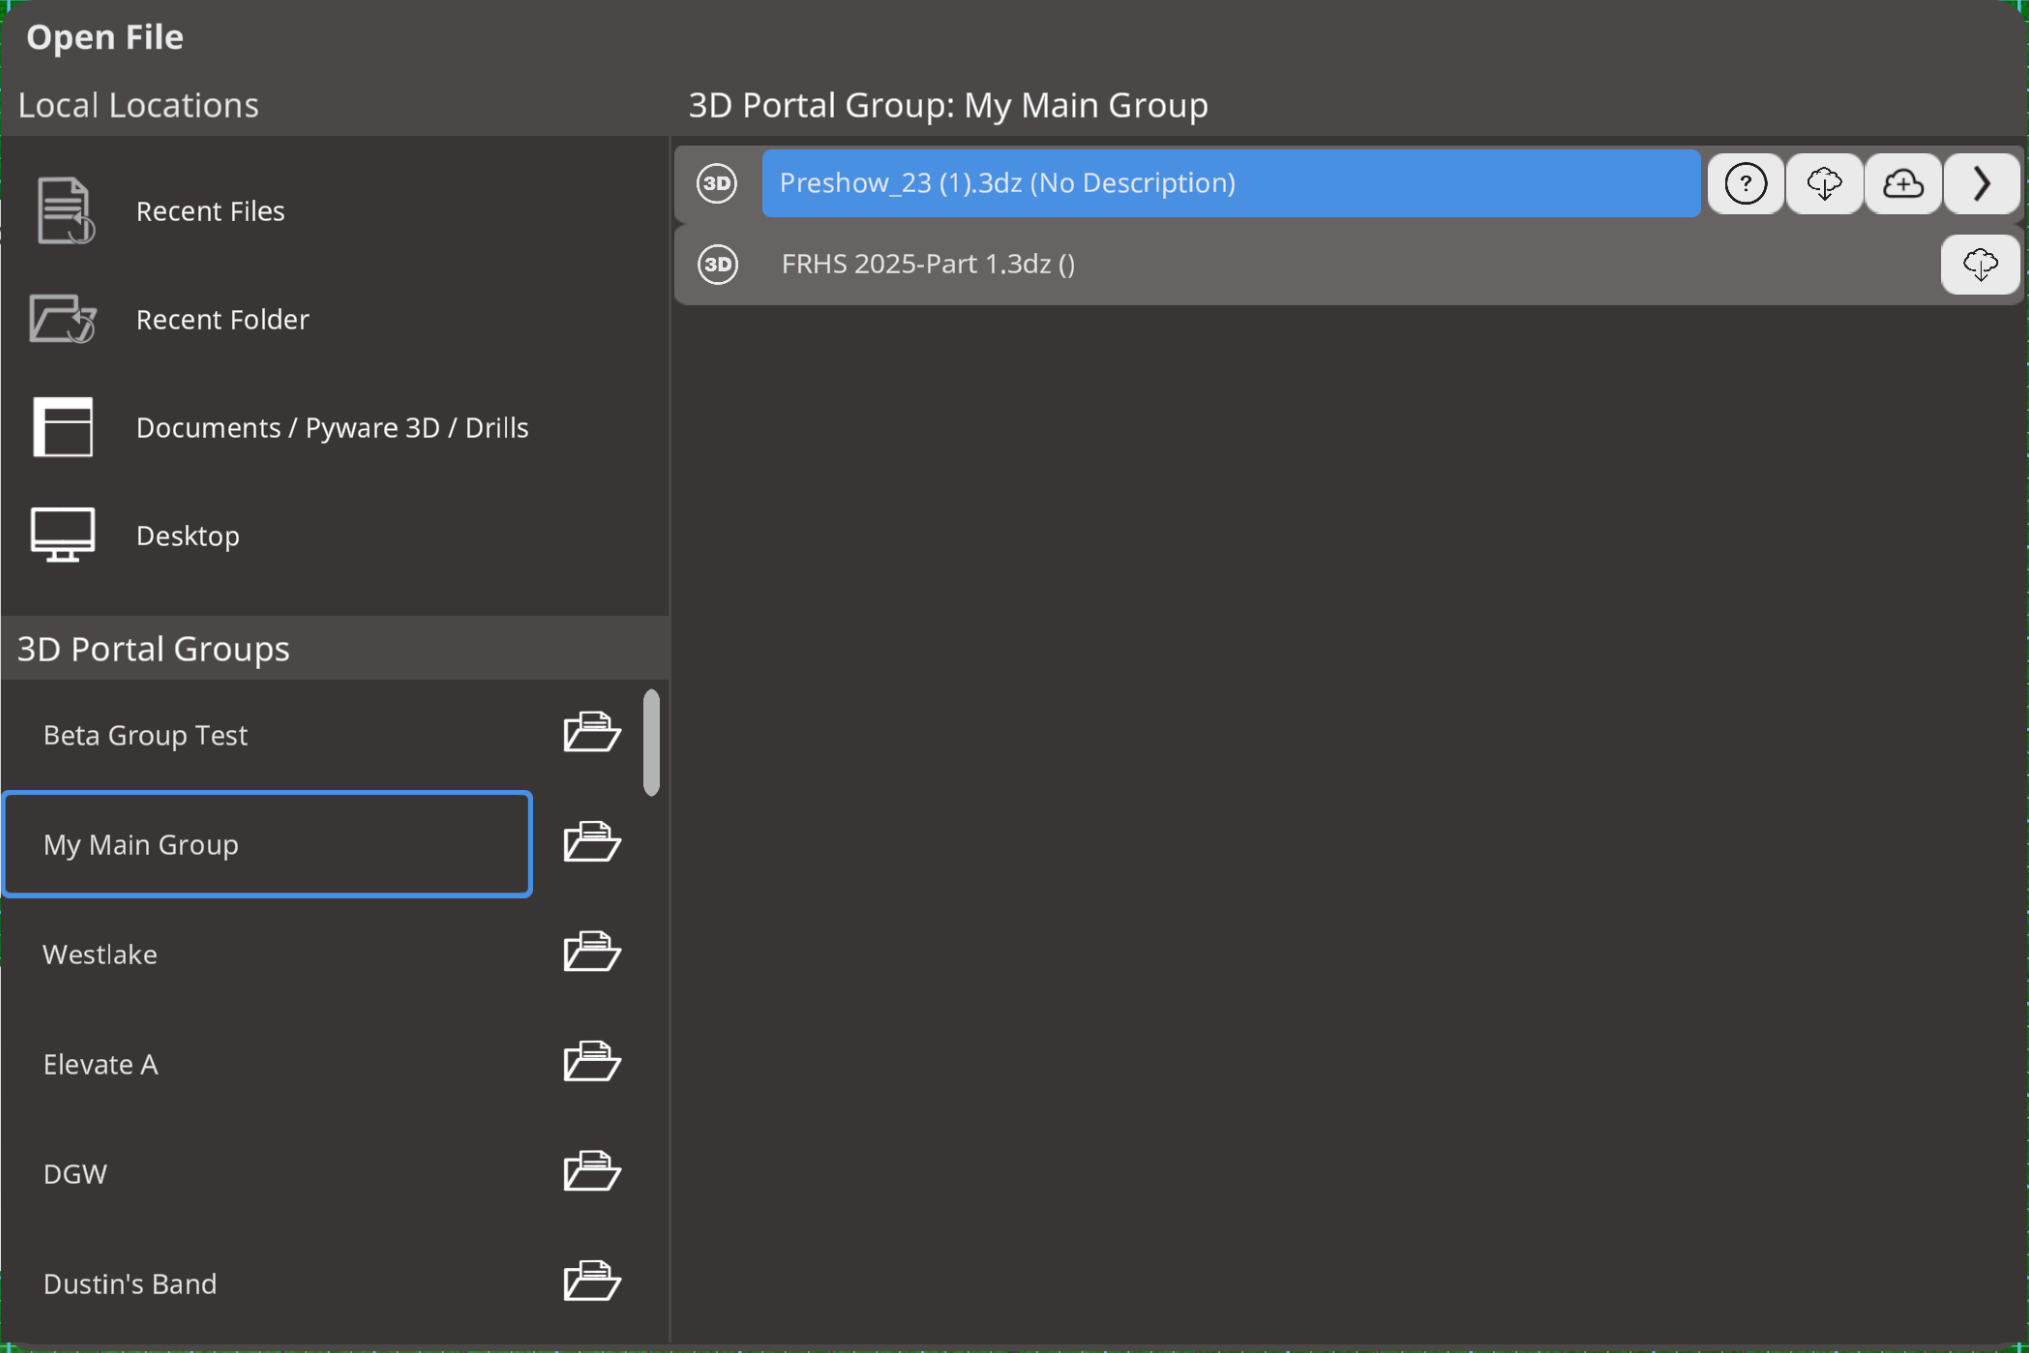The image size is (2029, 1353).
Task: Open folder icon beside Elevate A
Action: tap(591, 1062)
